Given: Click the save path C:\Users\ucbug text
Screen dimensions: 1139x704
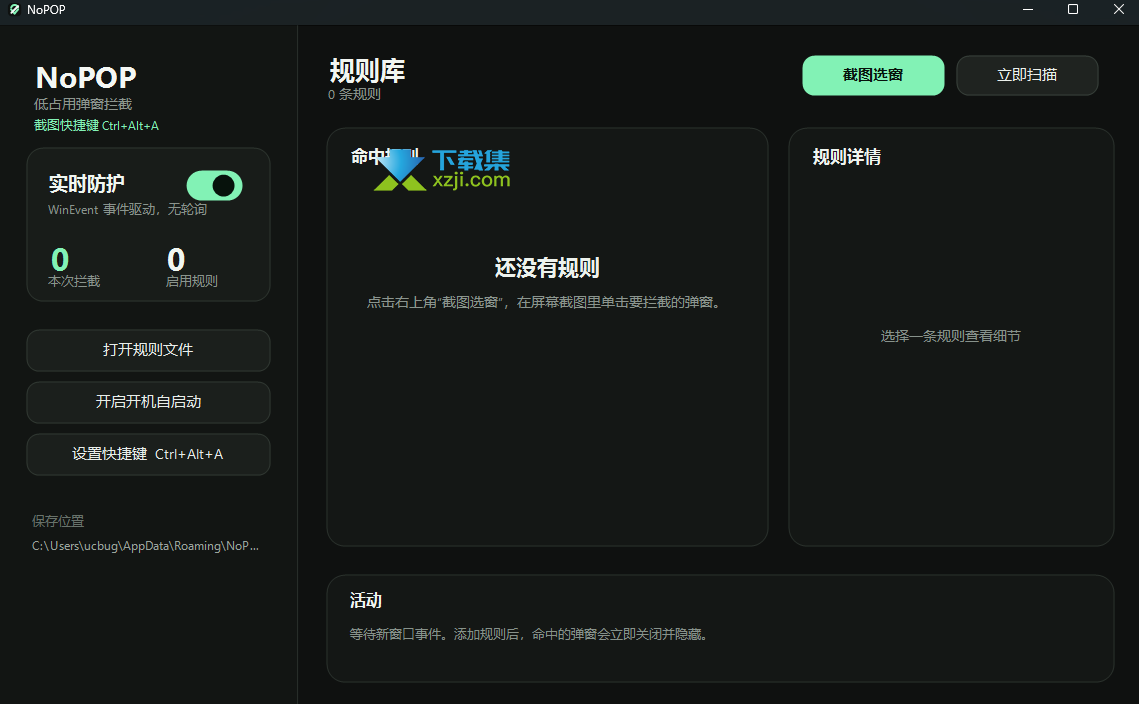Looking at the screenshot, I should pos(145,546).
